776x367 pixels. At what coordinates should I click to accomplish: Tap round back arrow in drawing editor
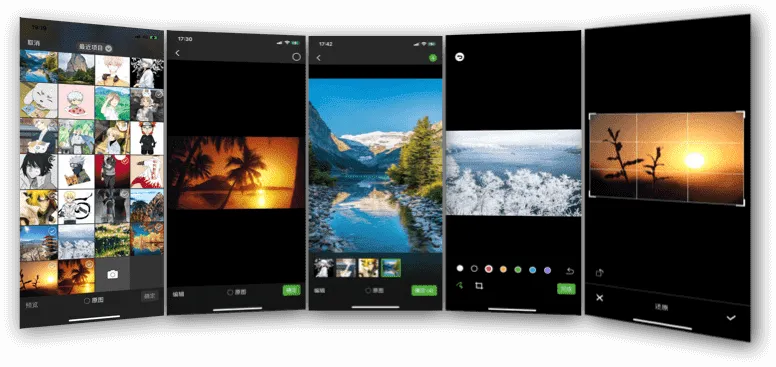(460, 57)
